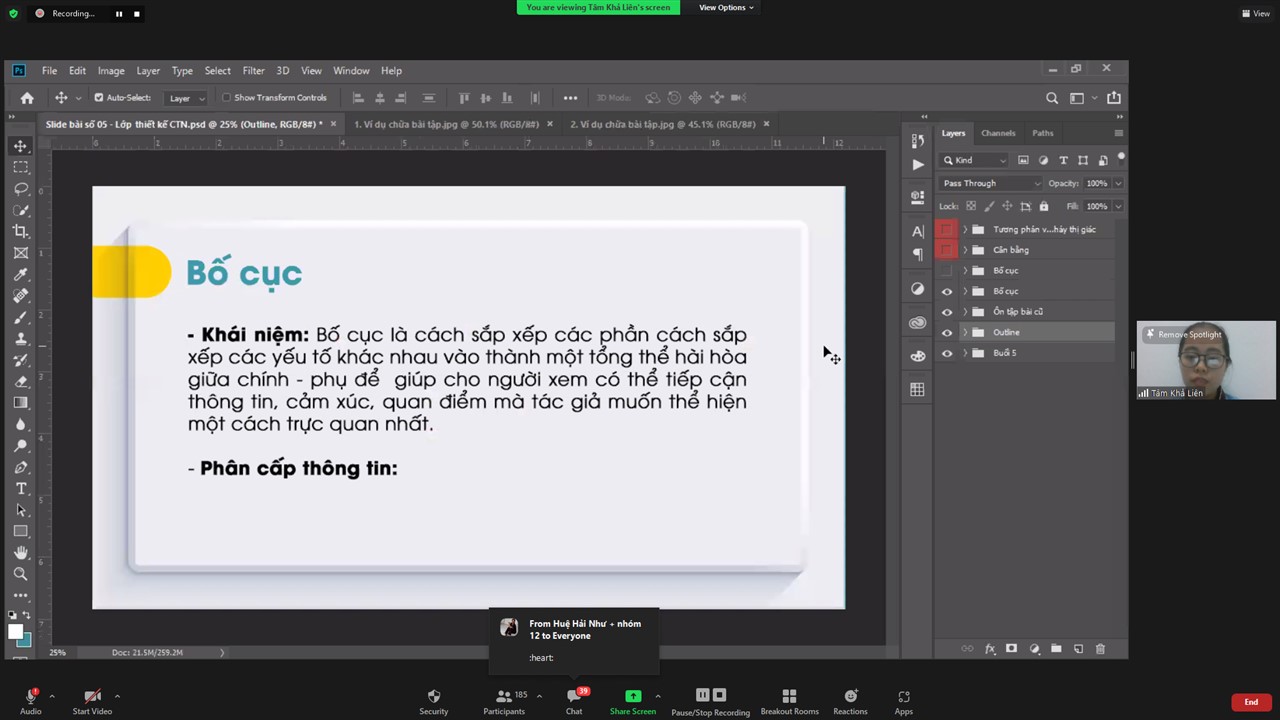Select the Crop tool
Image resolution: width=1280 pixels, height=720 pixels.
(20, 231)
